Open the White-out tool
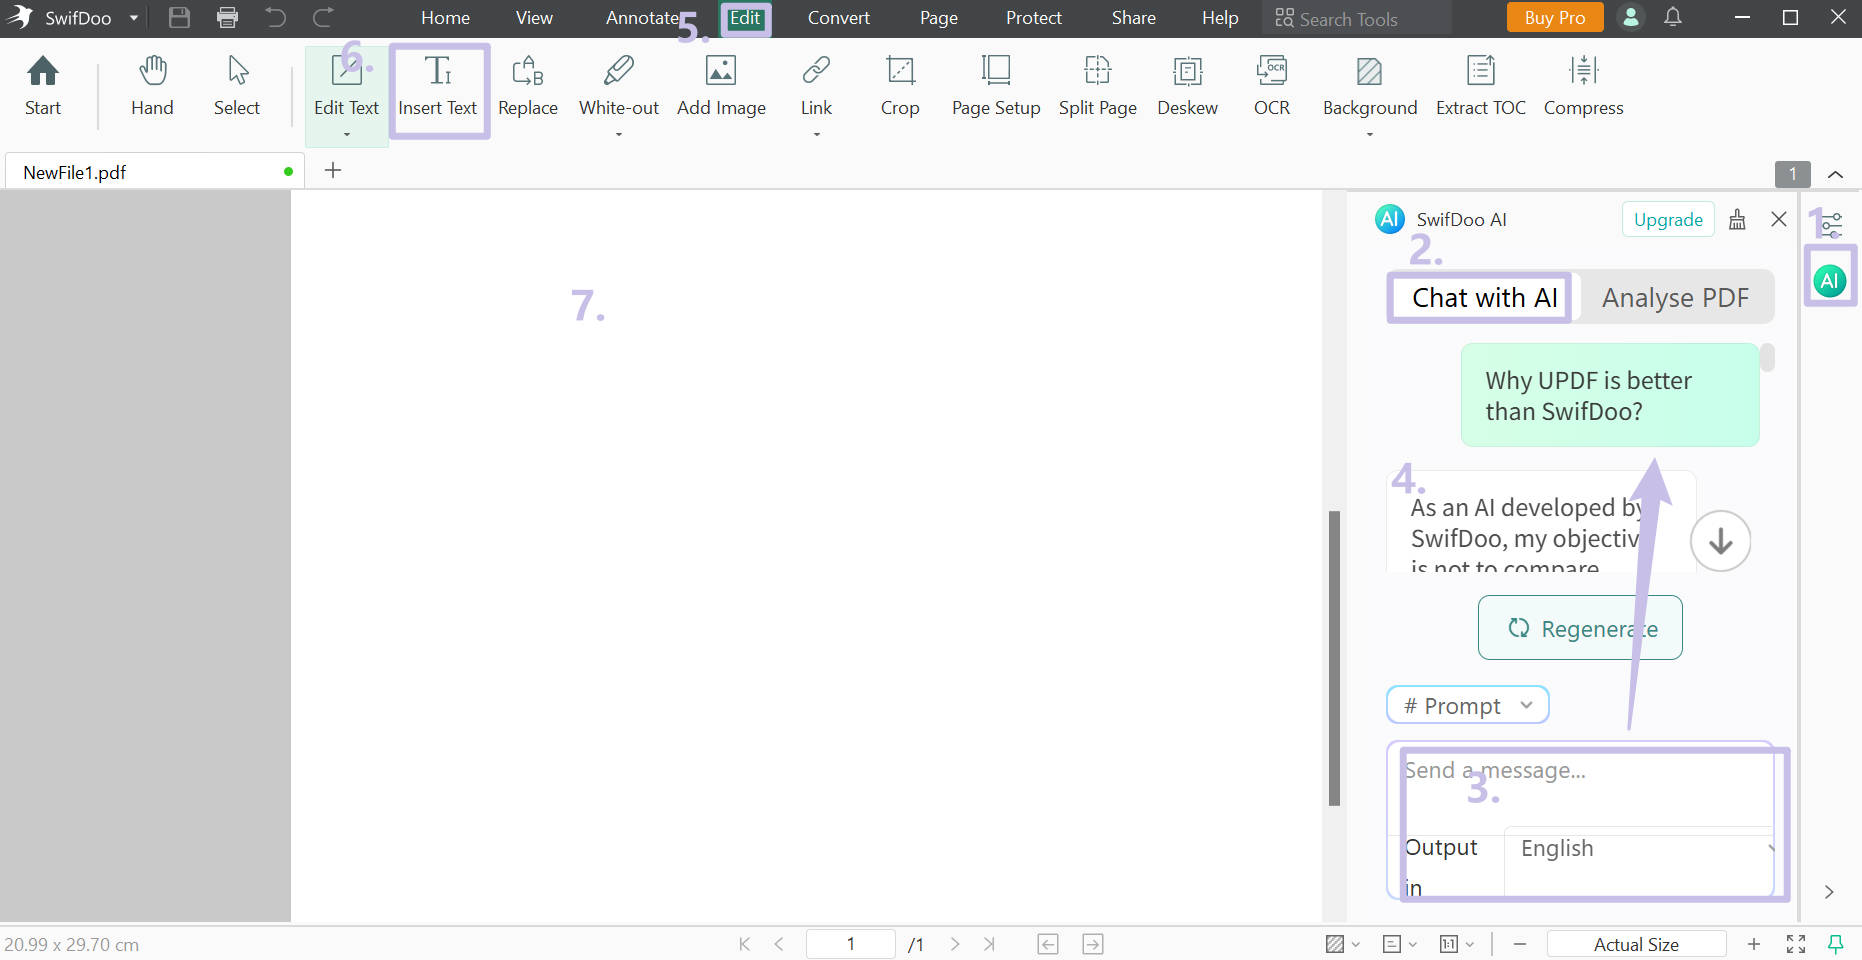Image resolution: width=1862 pixels, height=960 pixels. tap(618, 88)
